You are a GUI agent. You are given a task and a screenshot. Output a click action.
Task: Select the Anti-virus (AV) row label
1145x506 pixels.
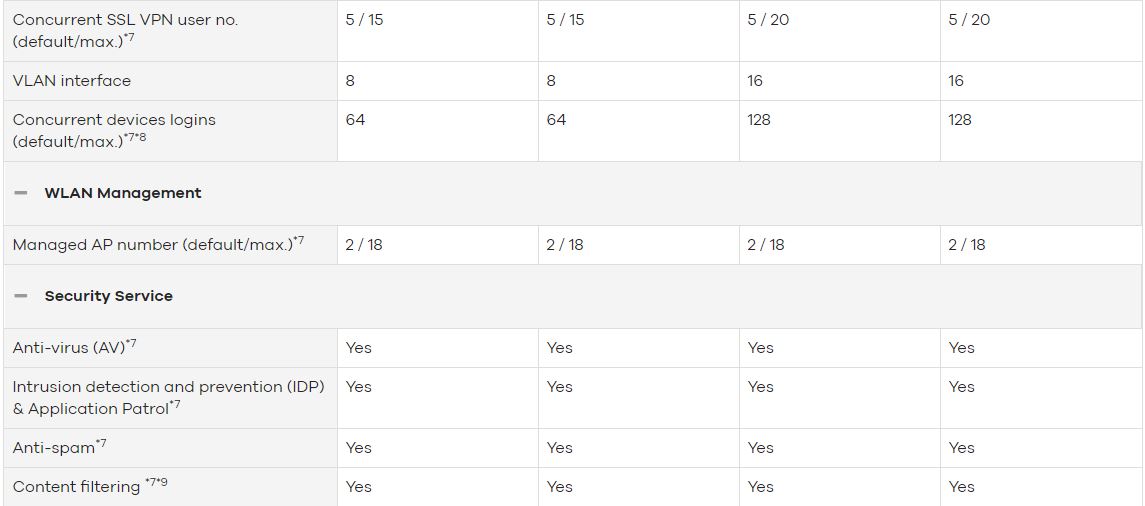point(68,348)
